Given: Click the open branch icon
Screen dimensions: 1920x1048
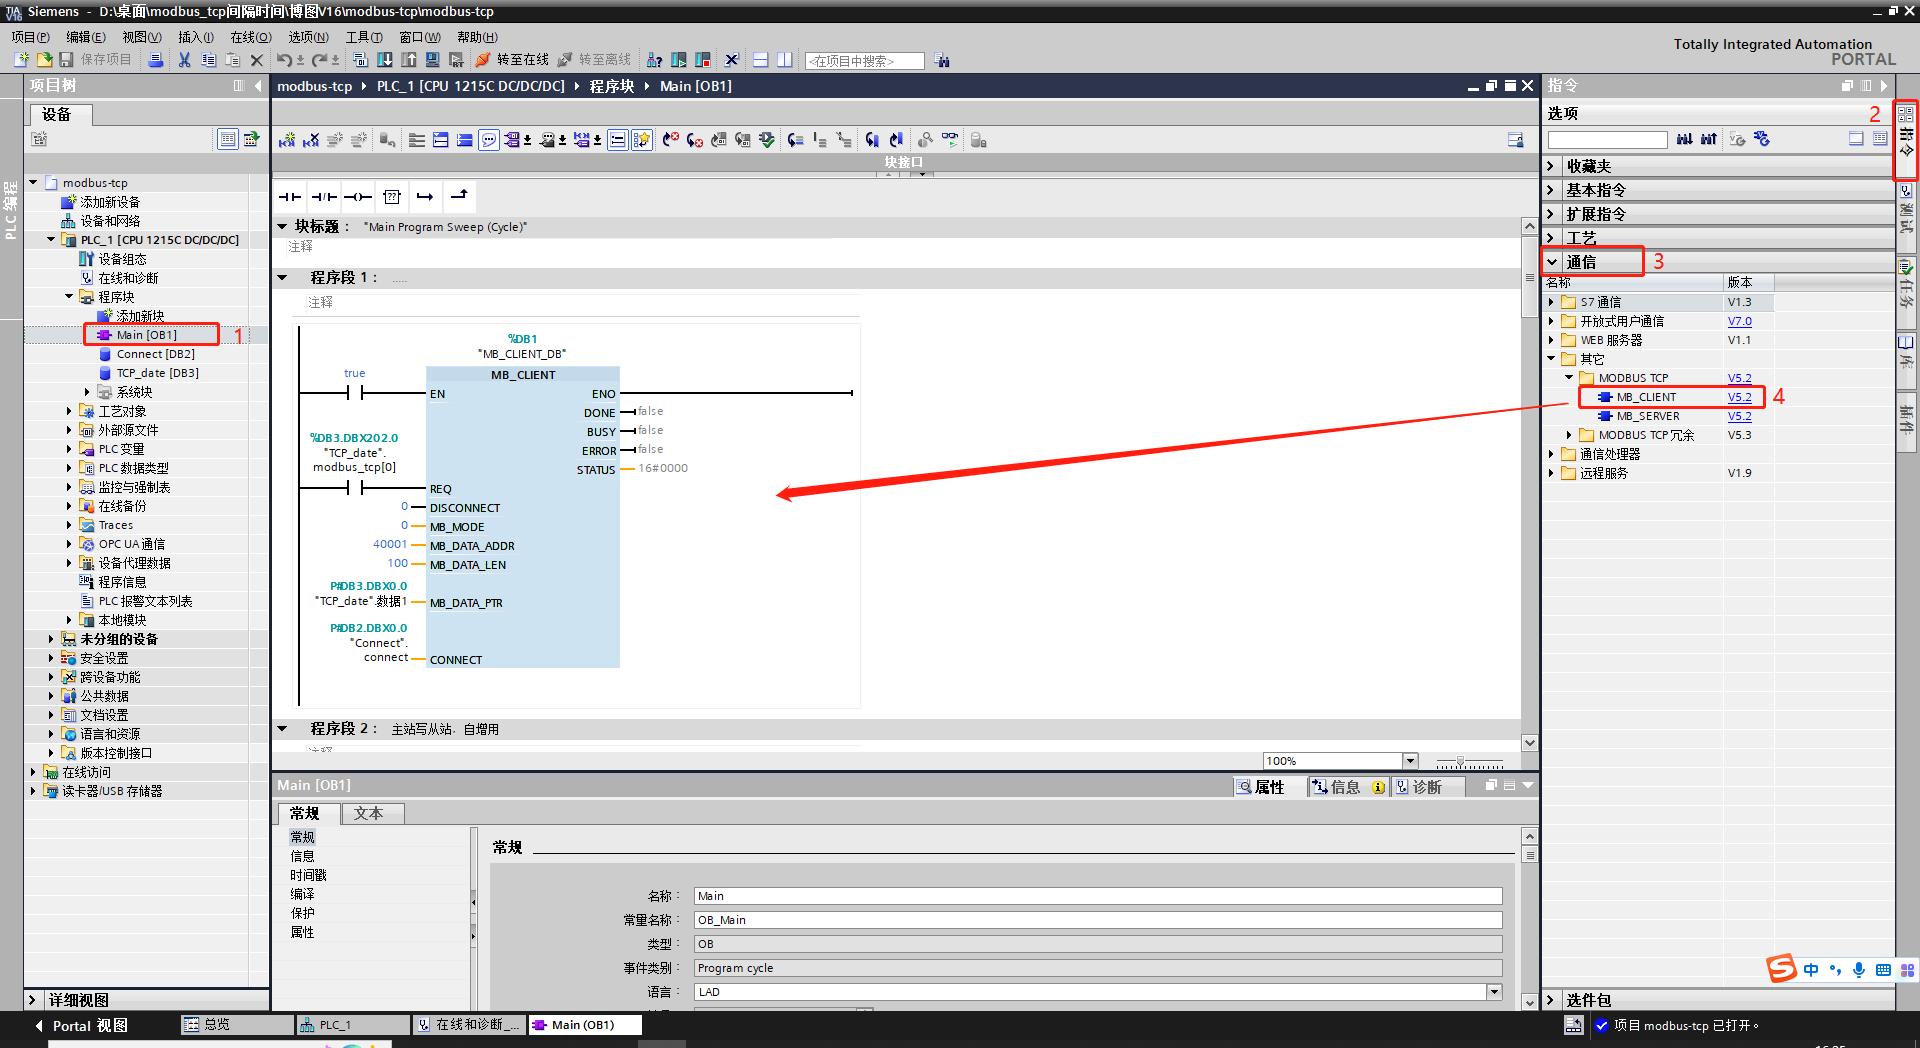Looking at the screenshot, I should click(x=426, y=196).
